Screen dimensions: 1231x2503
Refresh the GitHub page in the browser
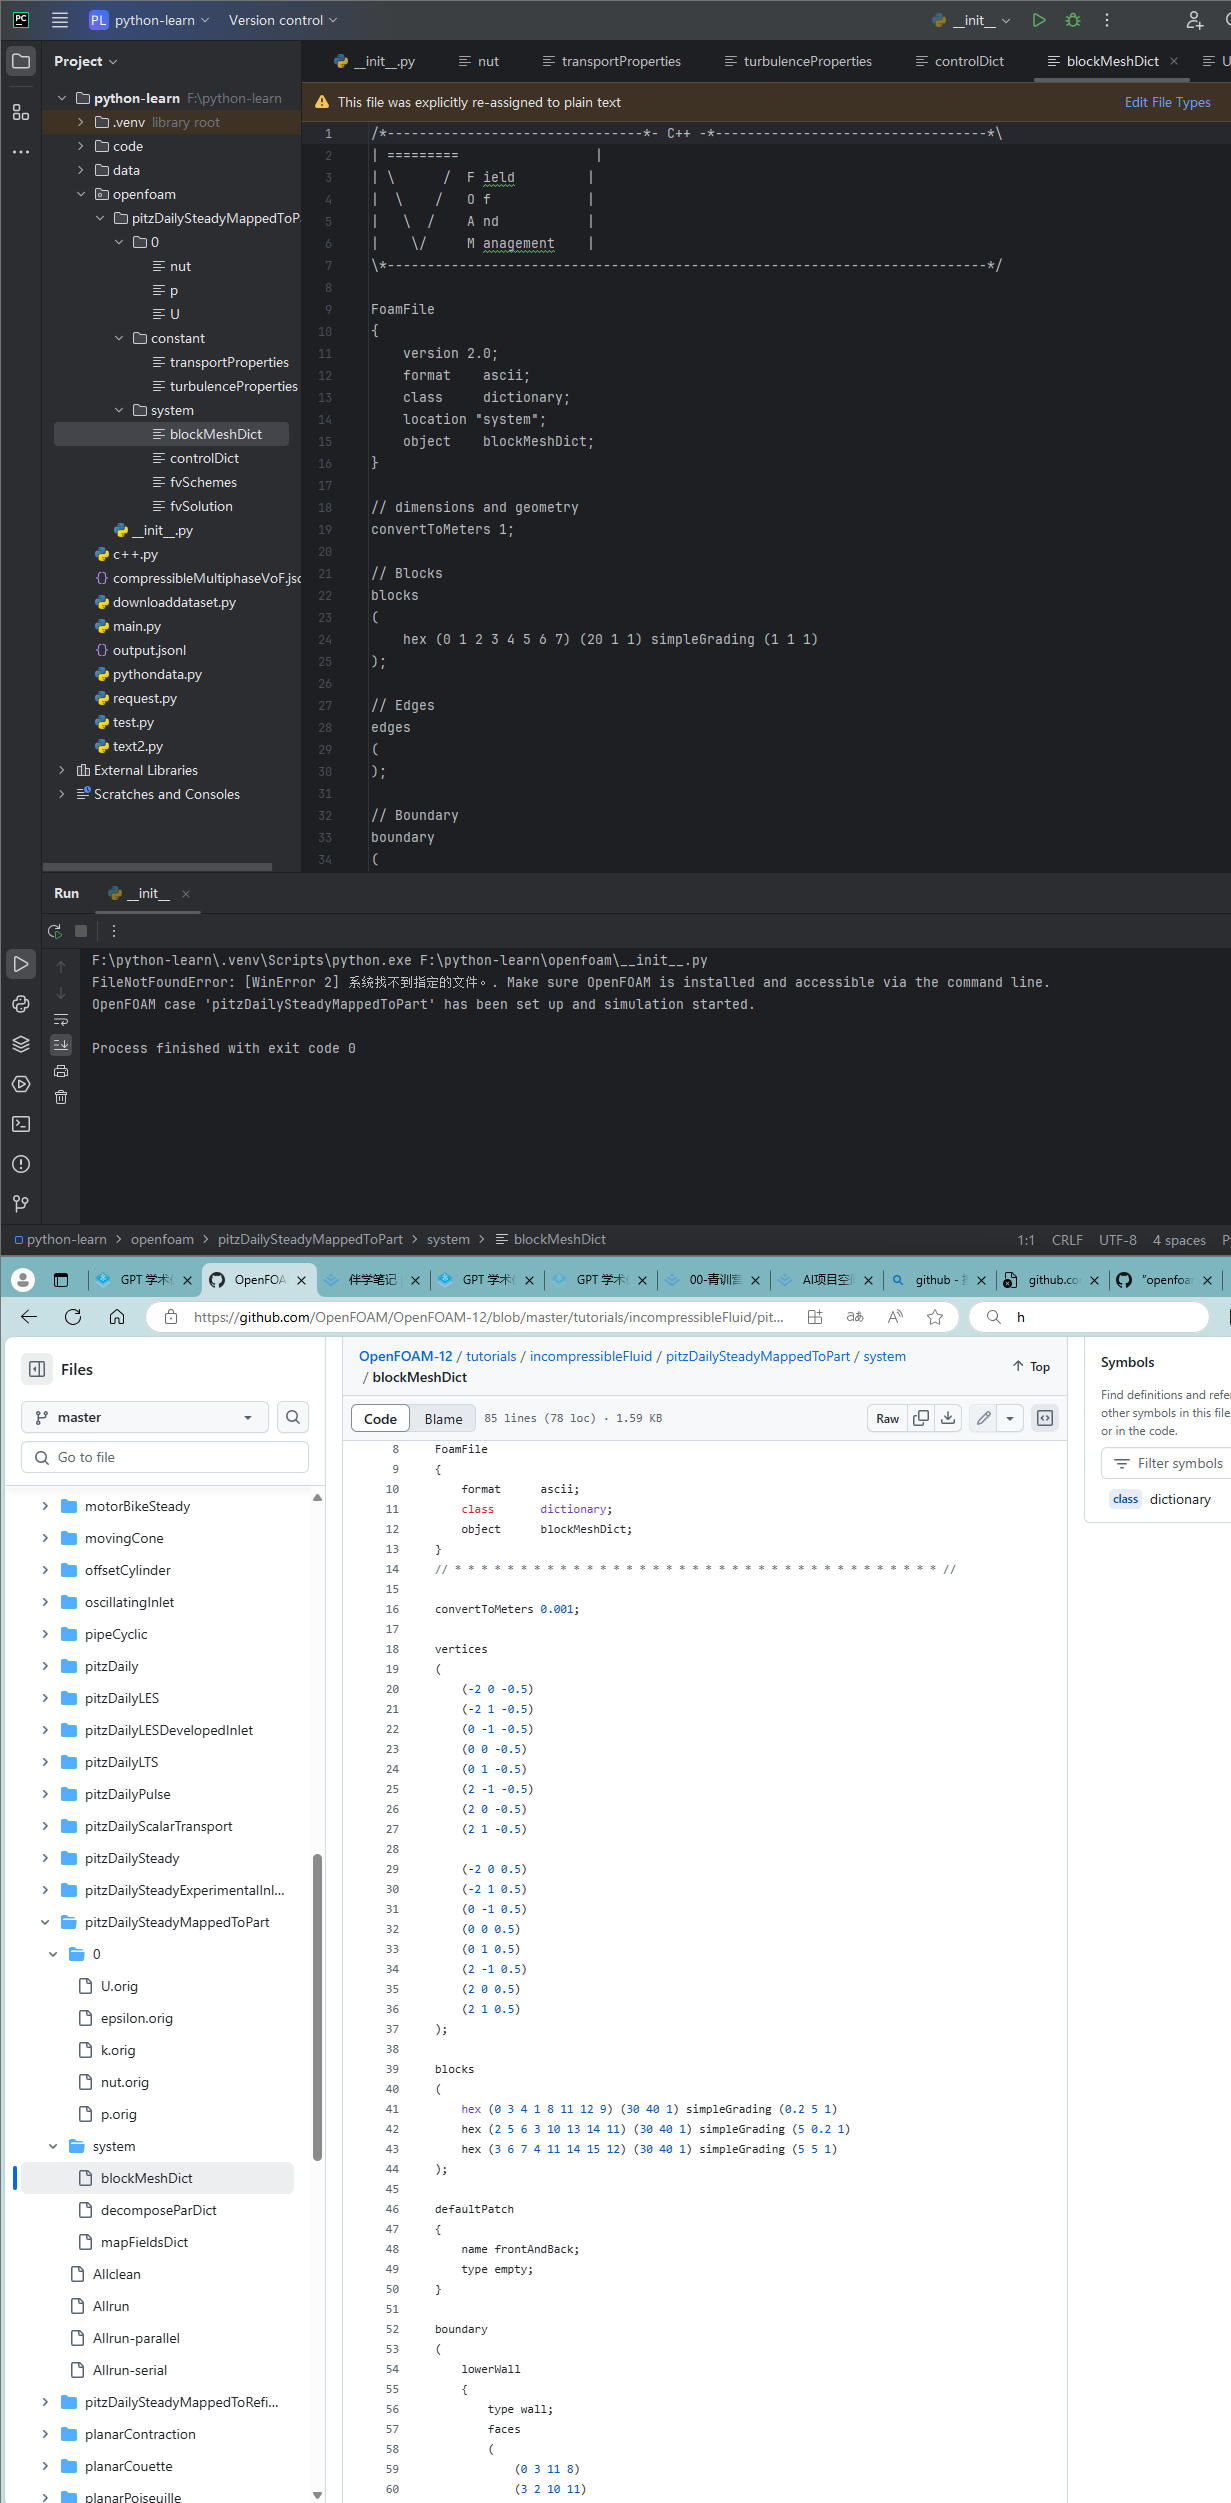[73, 1317]
